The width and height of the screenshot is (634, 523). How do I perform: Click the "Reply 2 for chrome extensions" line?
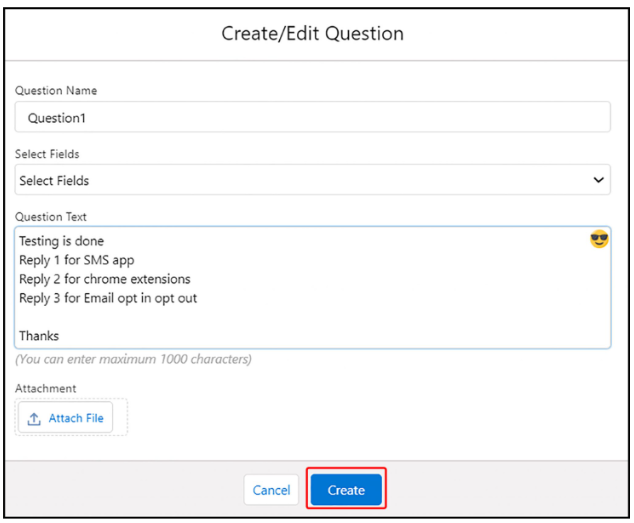pyautogui.click(x=104, y=279)
